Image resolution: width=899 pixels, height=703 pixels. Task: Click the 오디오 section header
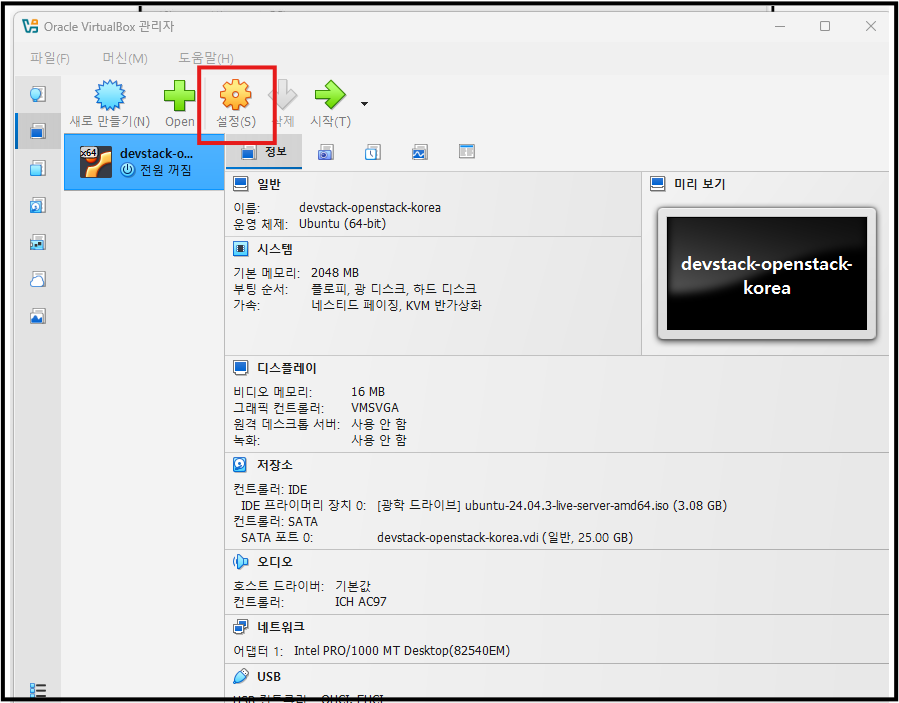pyautogui.click(x=275, y=561)
